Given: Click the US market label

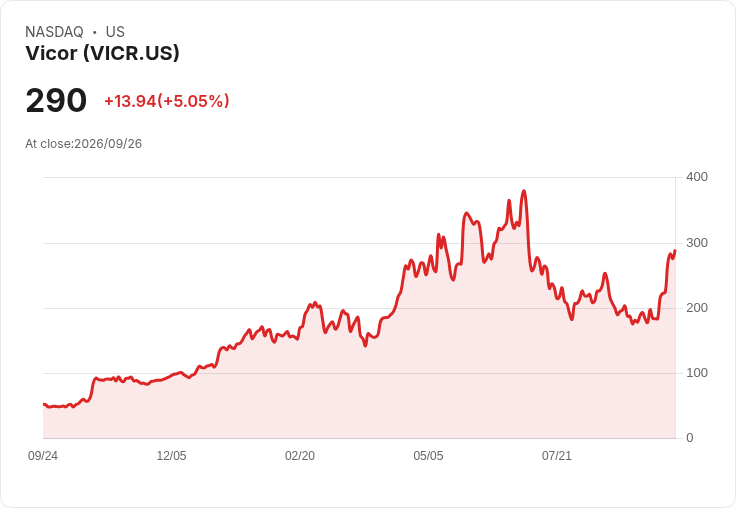Looking at the screenshot, I should (115, 32).
